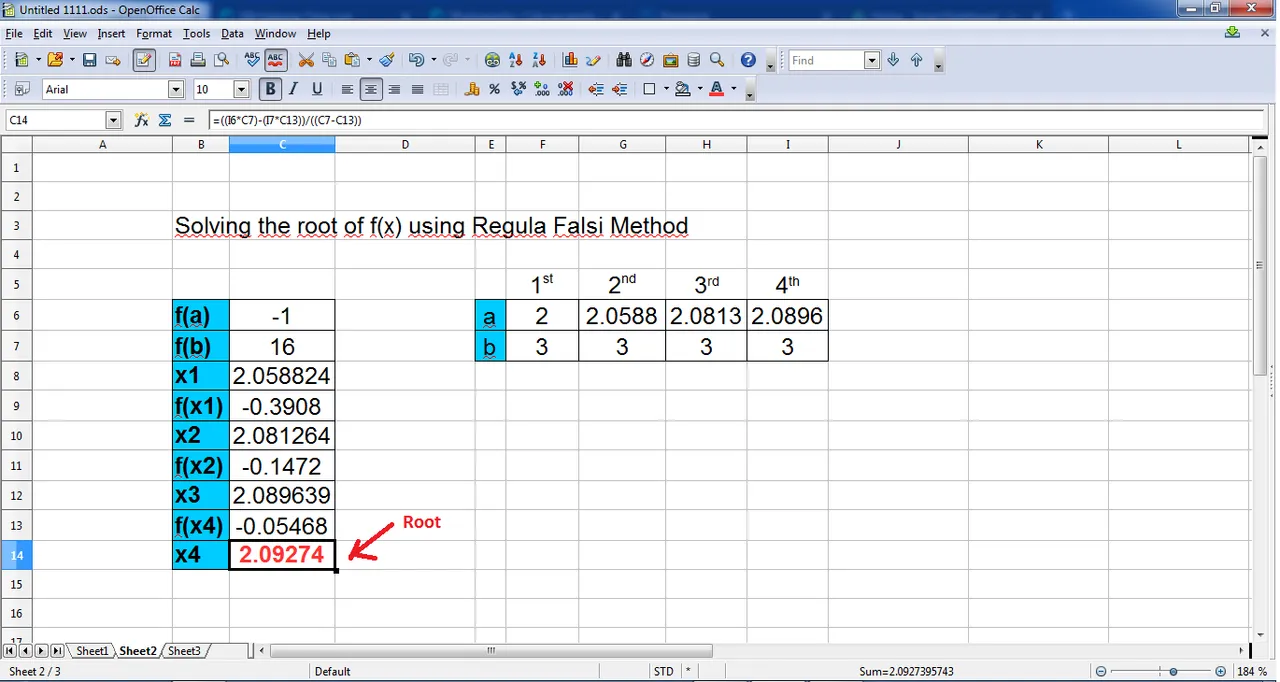Toggle Underline formatting button
This screenshot has height=682, width=1280.
pyautogui.click(x=318, y=90)
